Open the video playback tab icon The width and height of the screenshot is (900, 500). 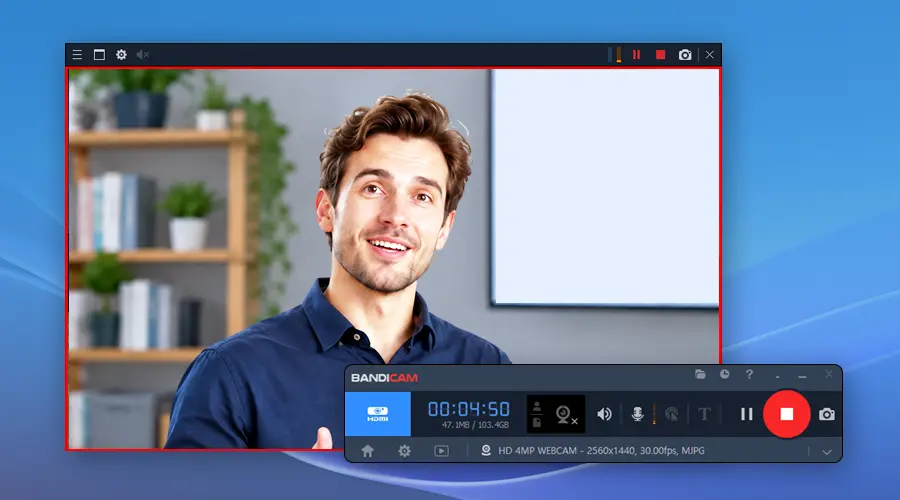click(x=441, y=451)
